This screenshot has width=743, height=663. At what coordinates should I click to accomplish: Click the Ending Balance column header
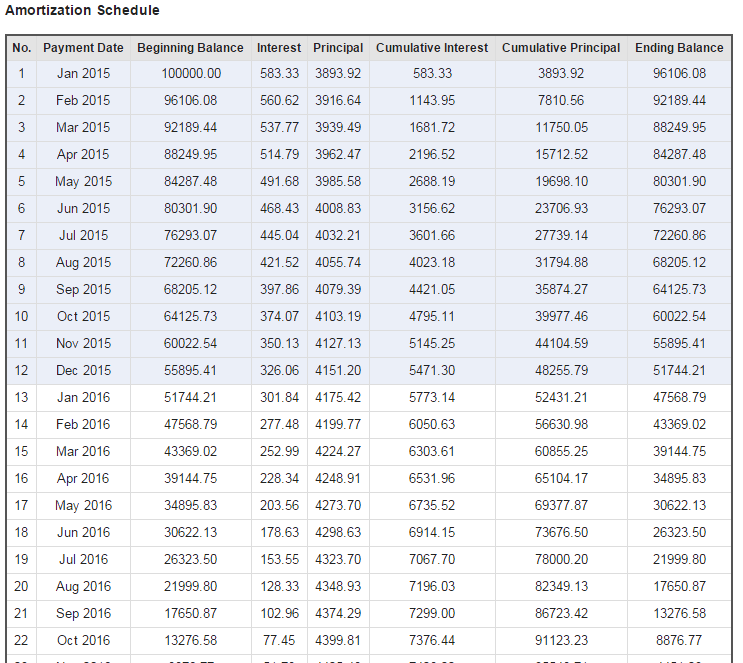679,48
